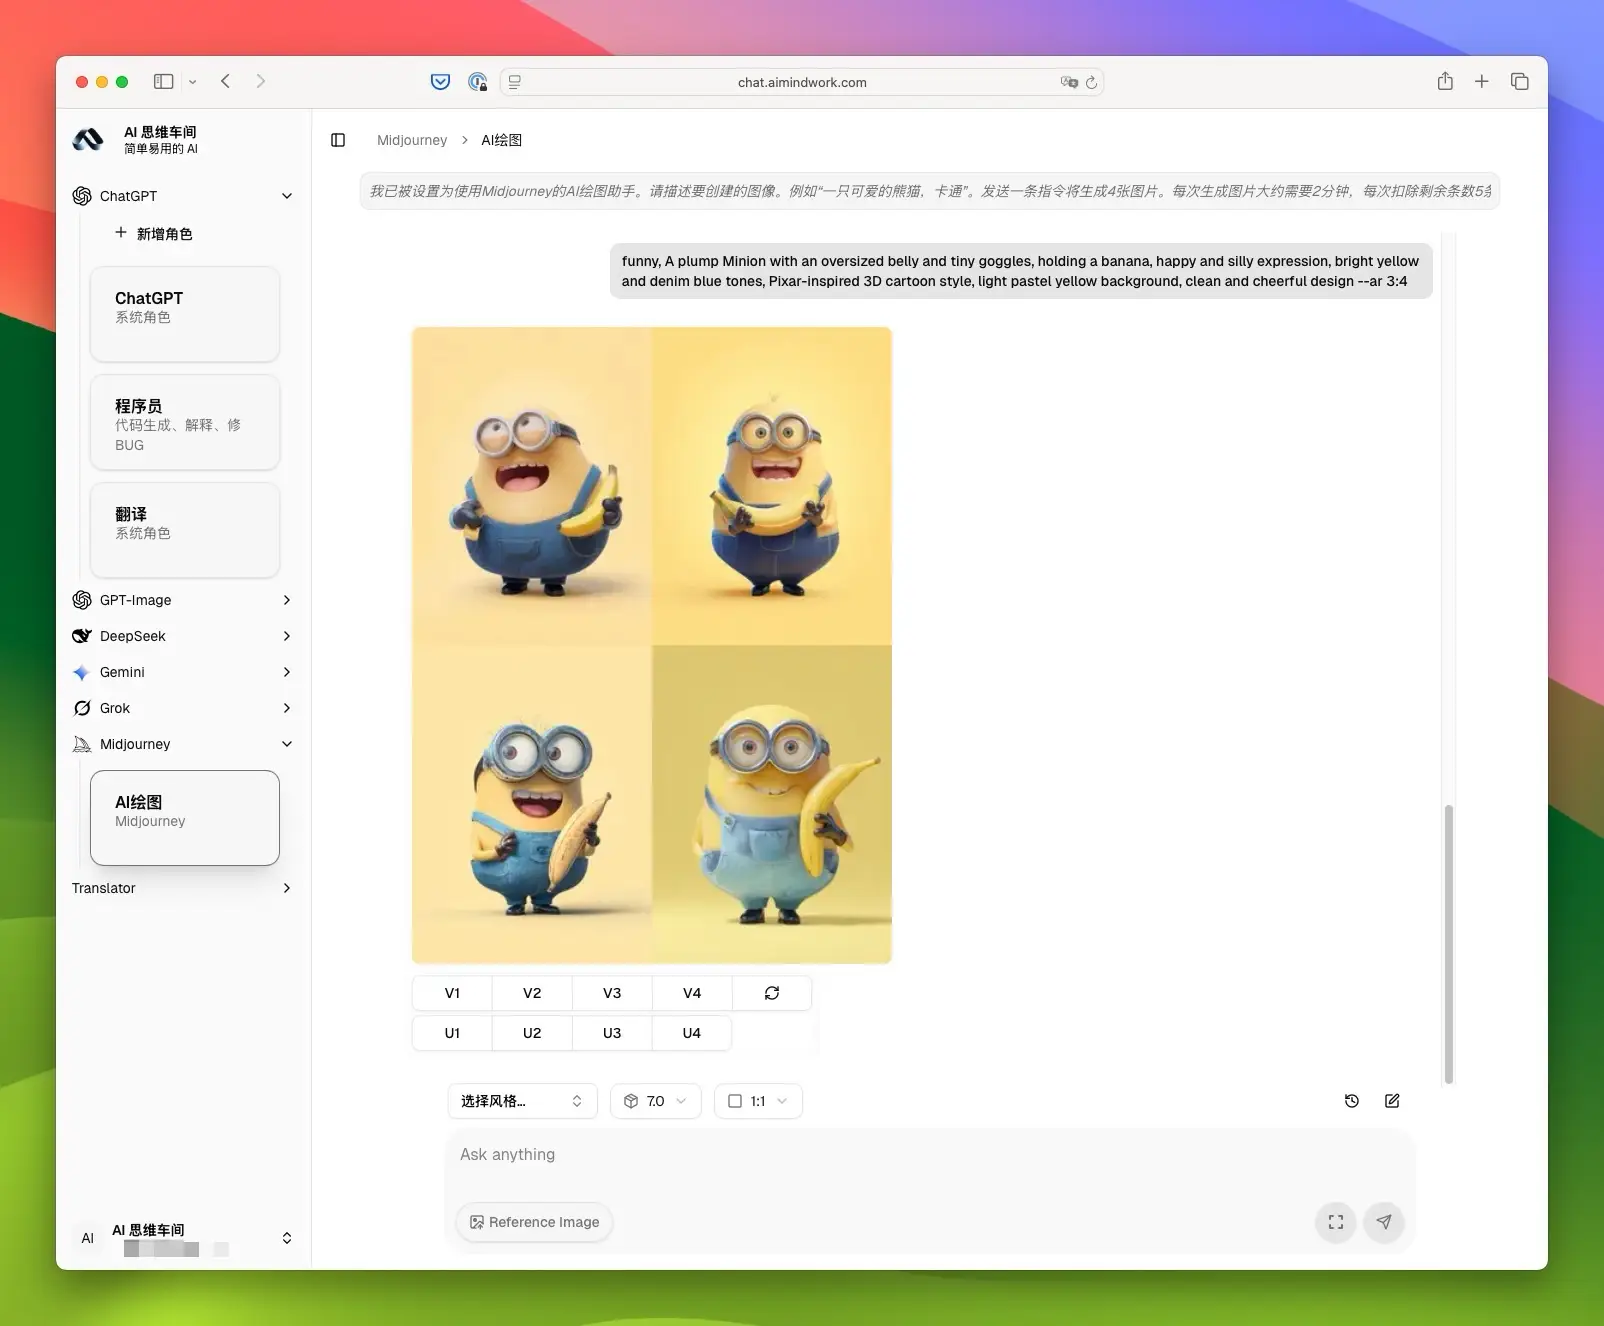Click the Reference Image button
This screenshot has height=1326, width=1604.
(534, 1222)
